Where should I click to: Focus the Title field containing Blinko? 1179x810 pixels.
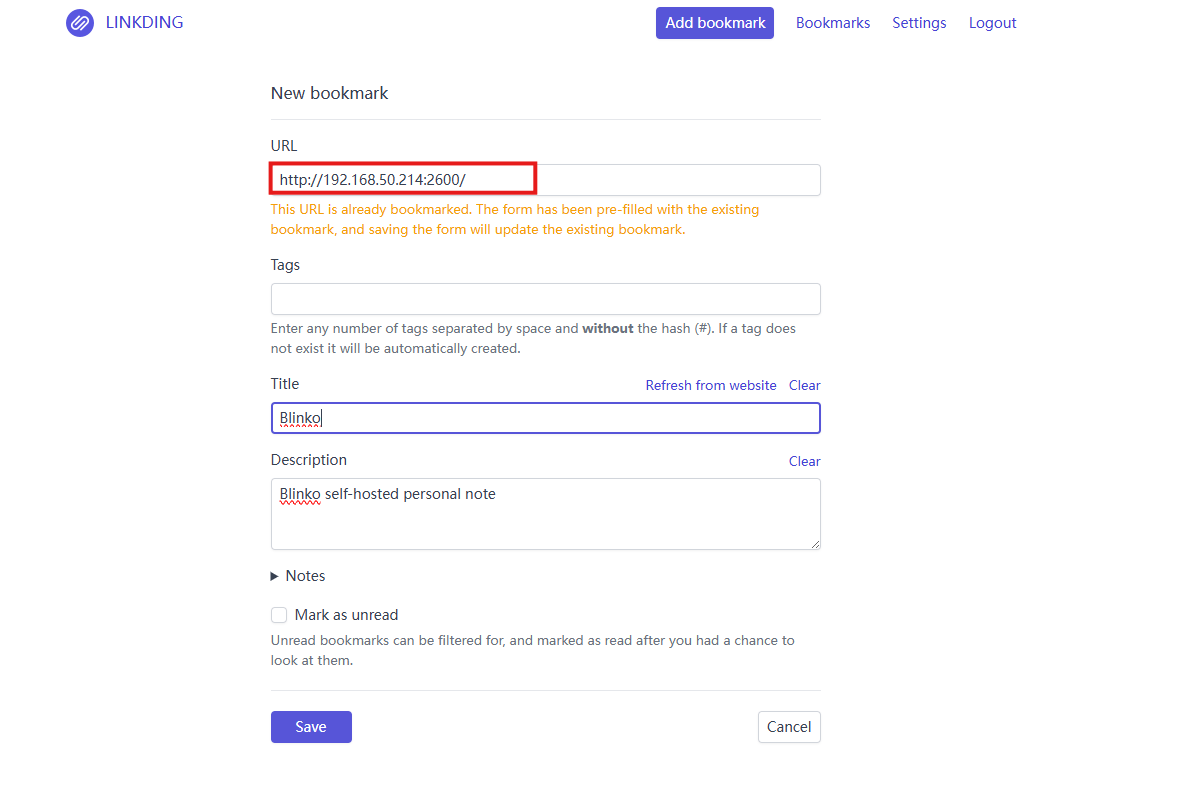(x=545, y=418)
